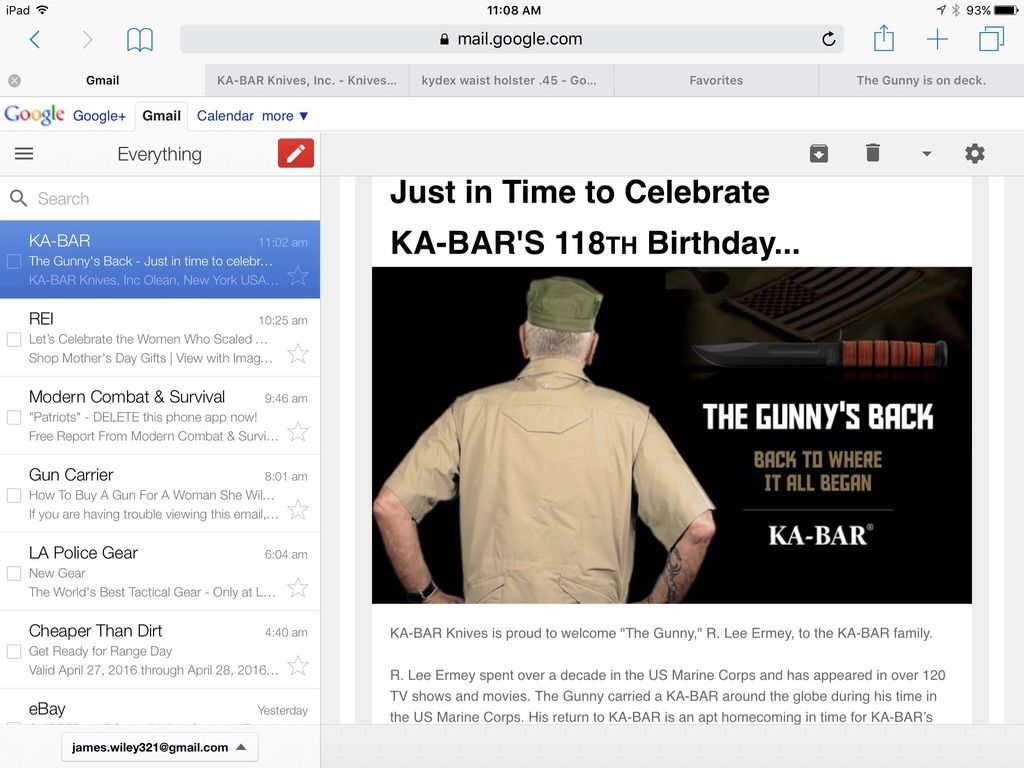This screenshot has height=768, width=1024.
Task: Open the Calendar link
Action: pyautogui.click(x=225, y=116)
